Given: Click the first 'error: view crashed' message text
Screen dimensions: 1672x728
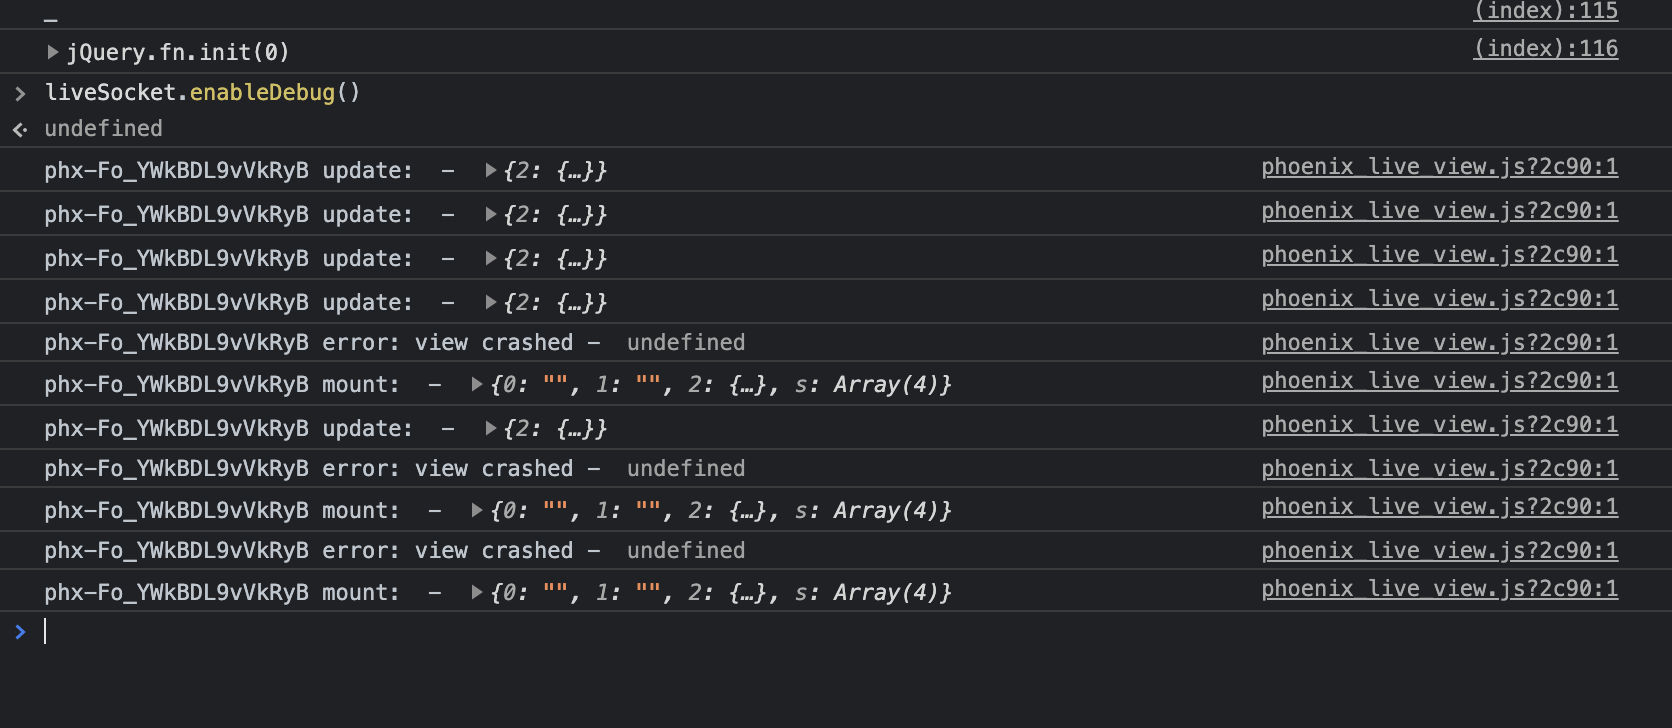Looking at the screenshot, I should tap(448, 342).
